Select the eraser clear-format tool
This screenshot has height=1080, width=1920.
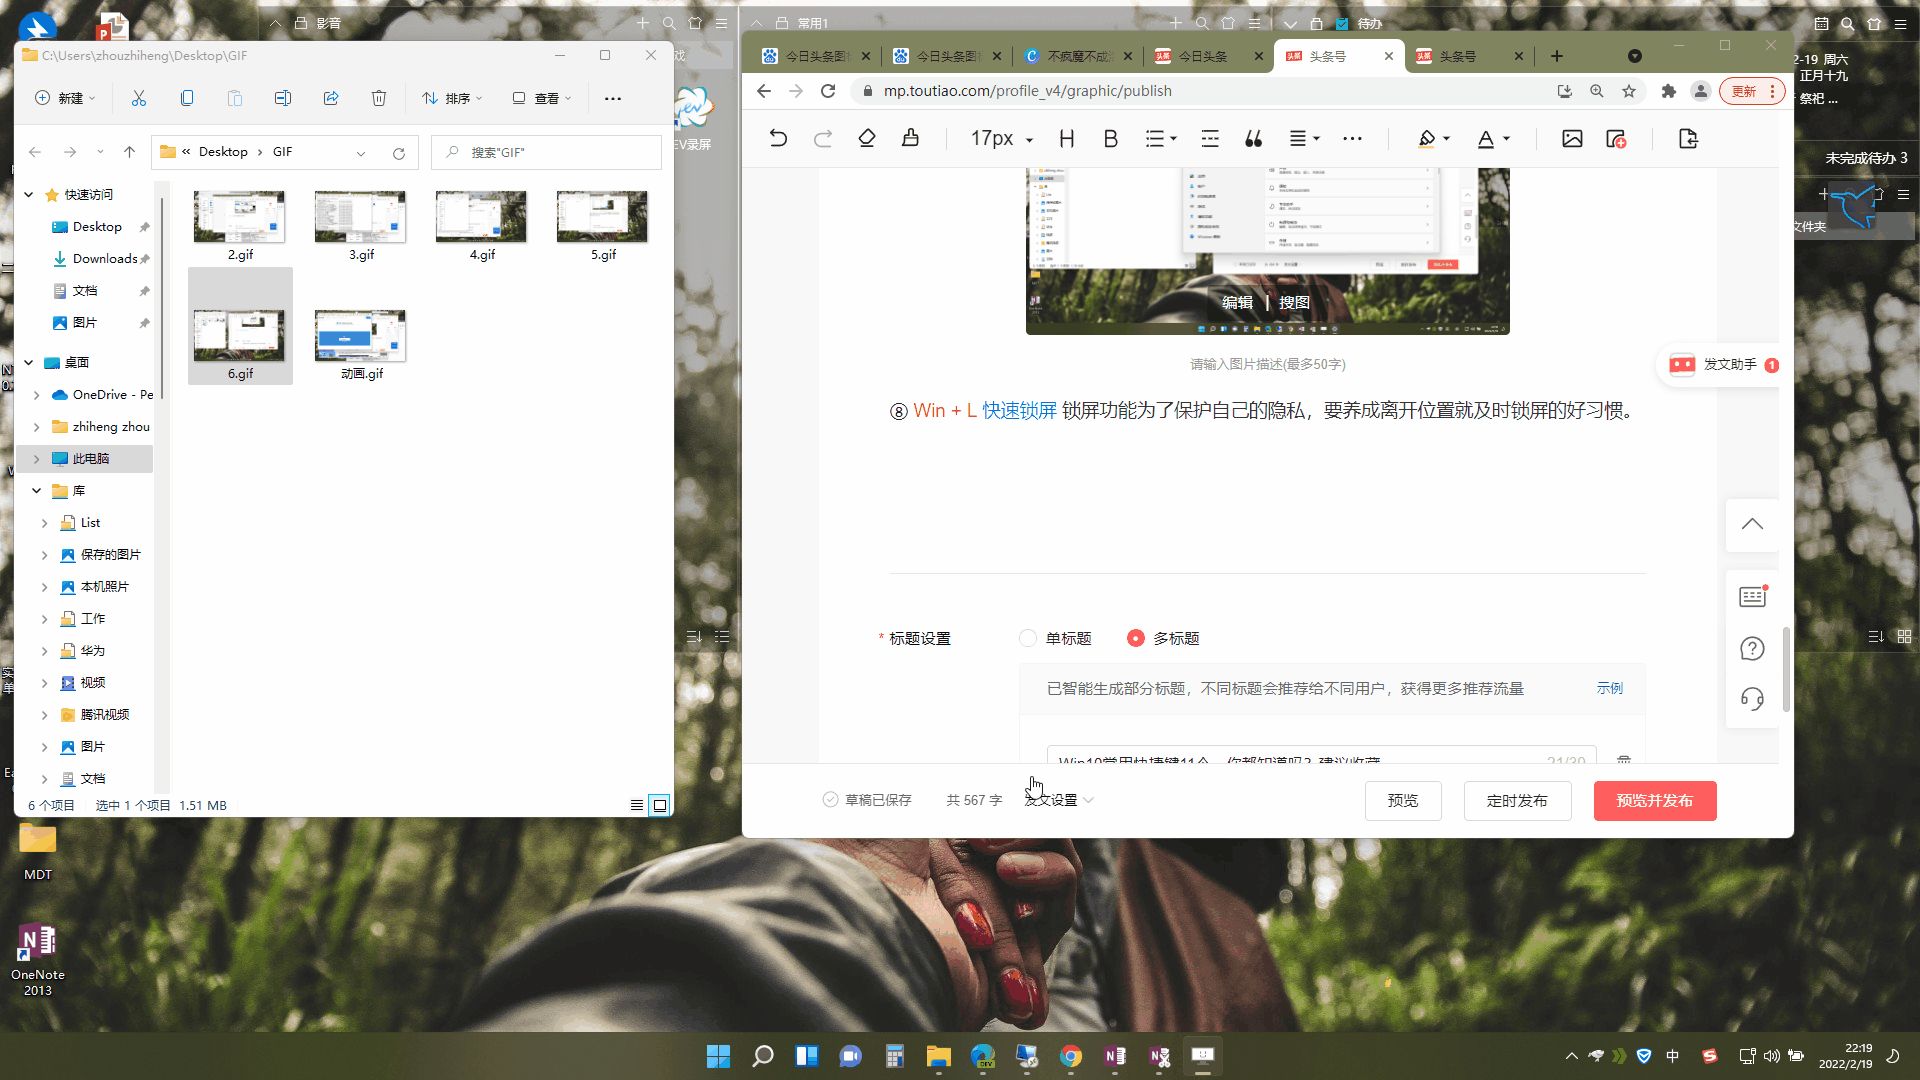point(867,139)
